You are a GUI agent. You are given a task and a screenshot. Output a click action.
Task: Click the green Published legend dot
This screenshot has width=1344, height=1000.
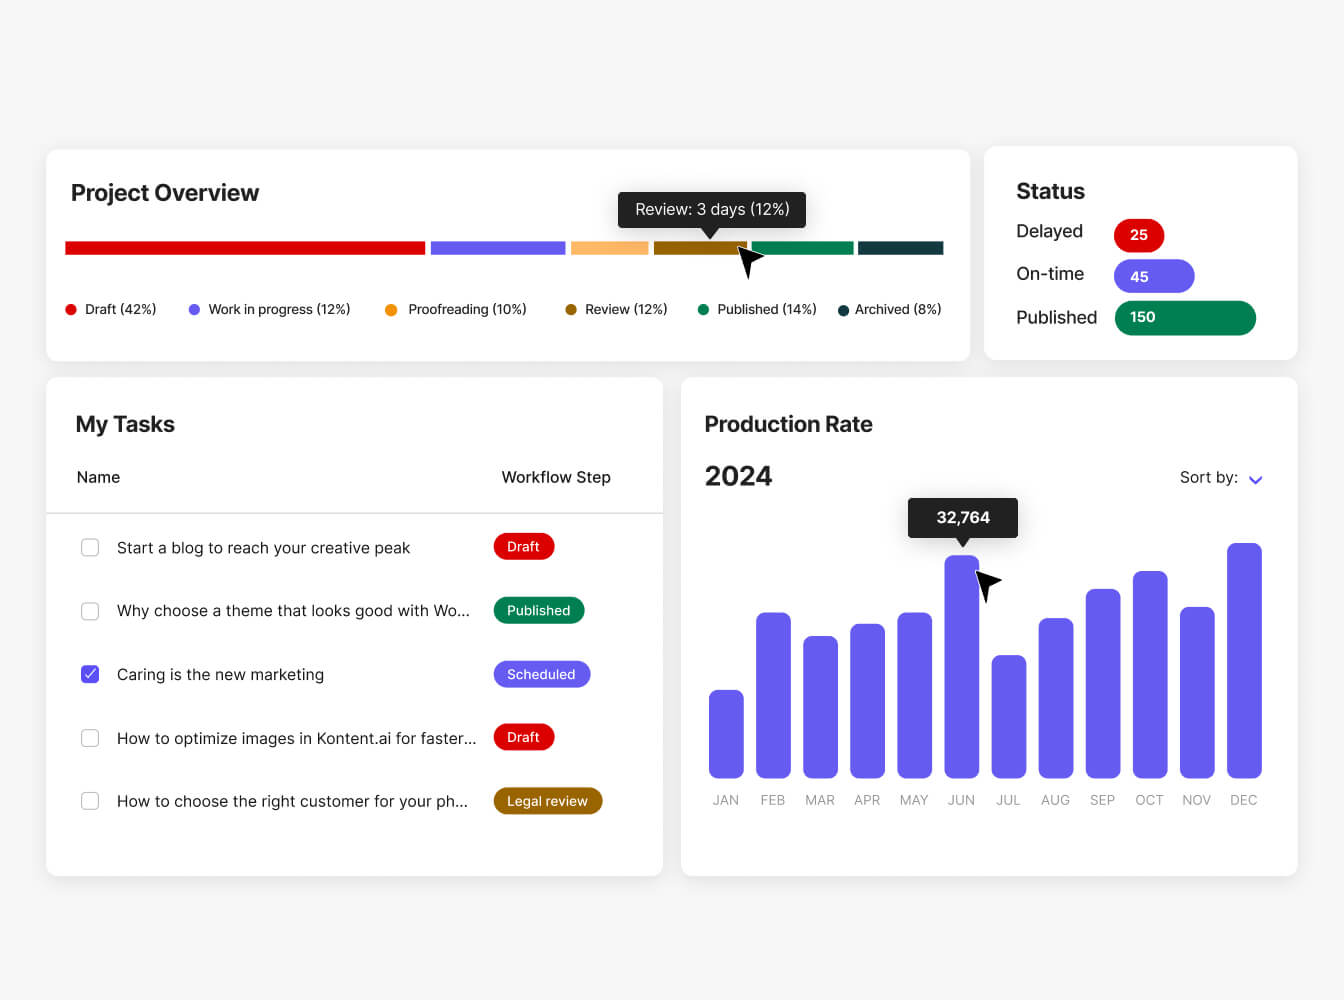click(703, 310)
